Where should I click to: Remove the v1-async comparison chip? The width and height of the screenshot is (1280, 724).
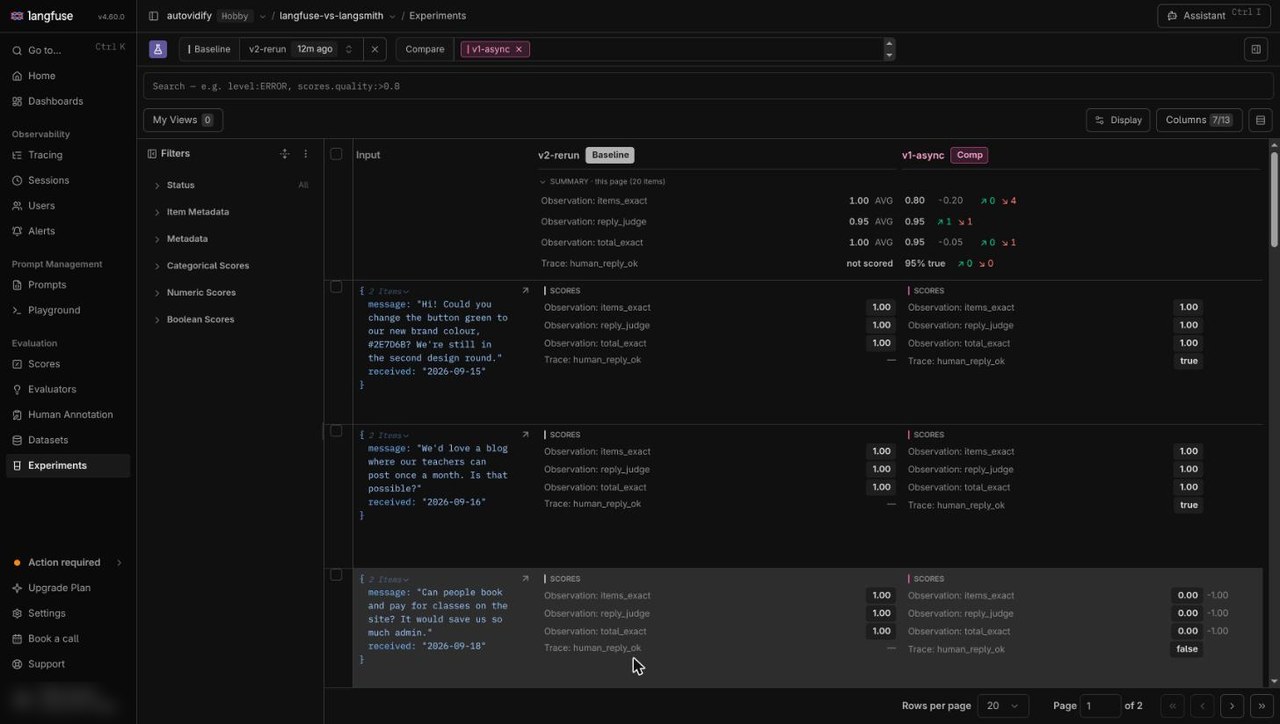click(x=519, y=49)
